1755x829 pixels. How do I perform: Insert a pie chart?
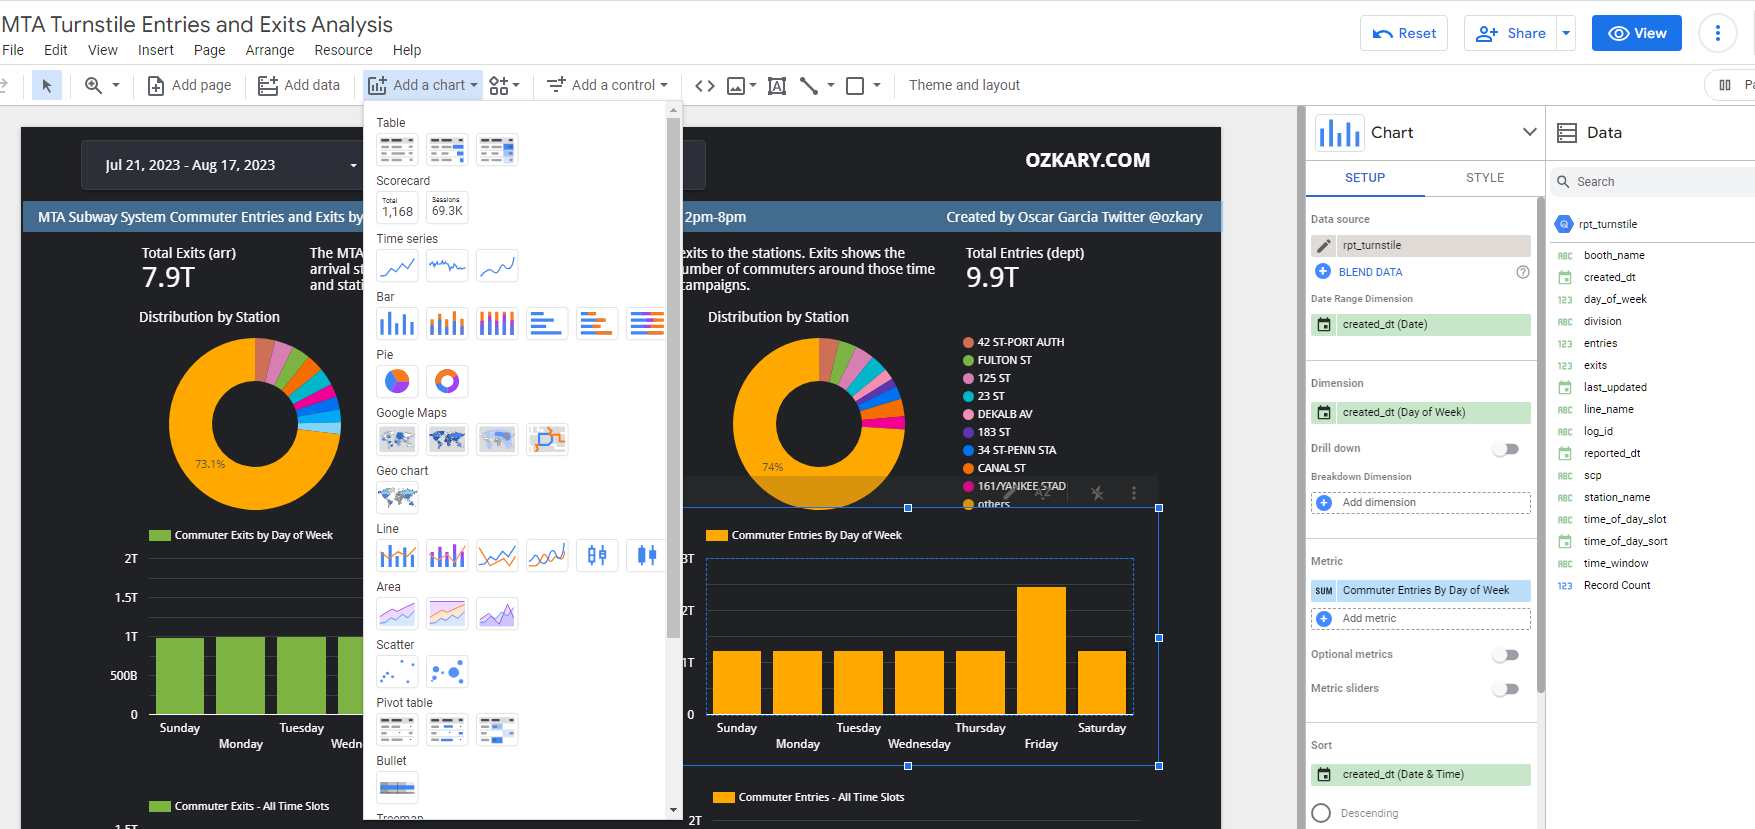pos(397,382)
